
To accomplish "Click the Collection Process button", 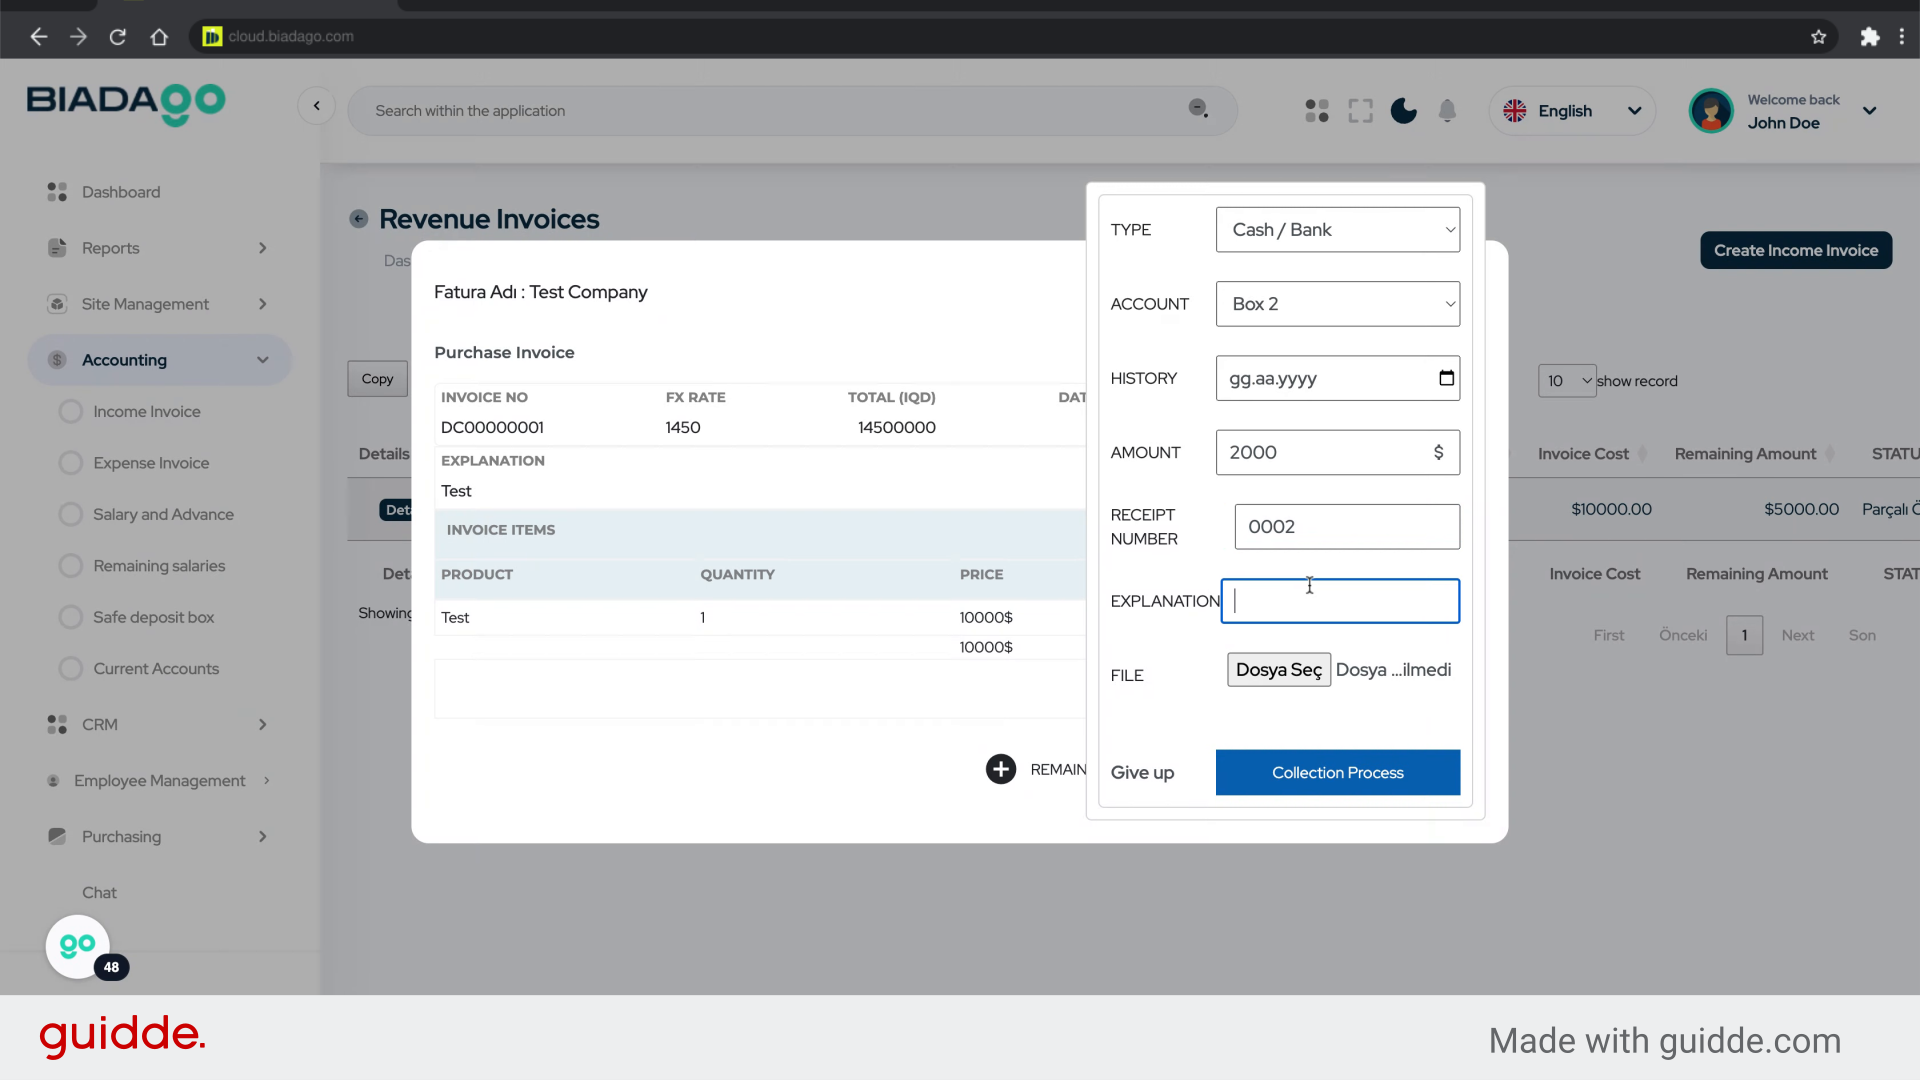I will [x=1337, y=772].
